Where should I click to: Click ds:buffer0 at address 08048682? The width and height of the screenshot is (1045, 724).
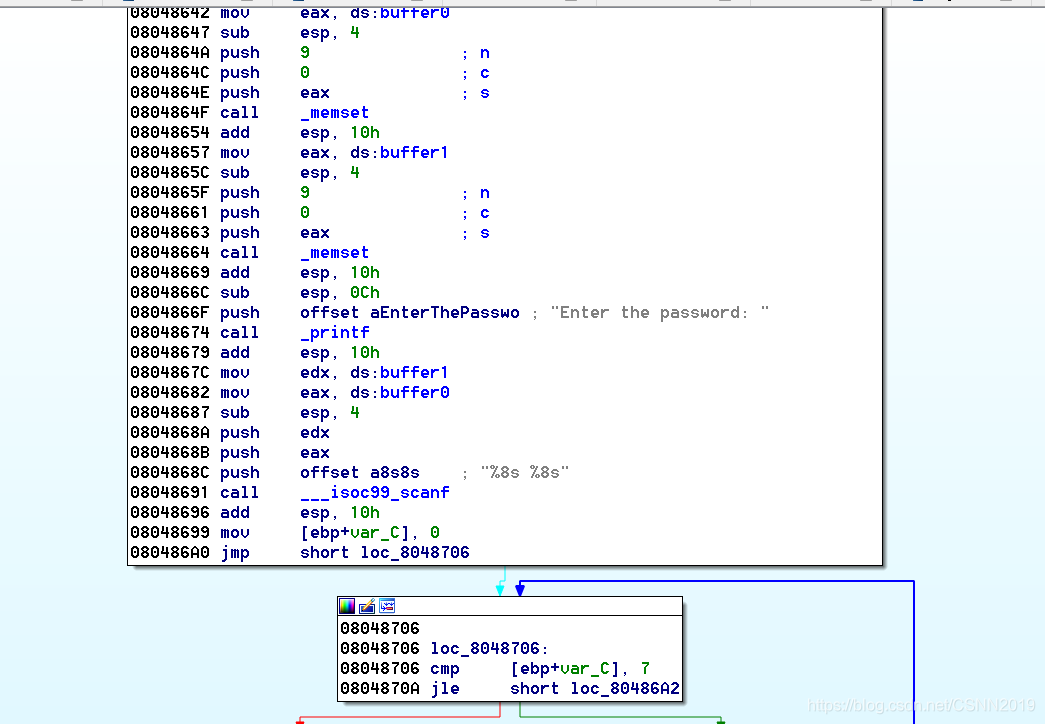400,393
